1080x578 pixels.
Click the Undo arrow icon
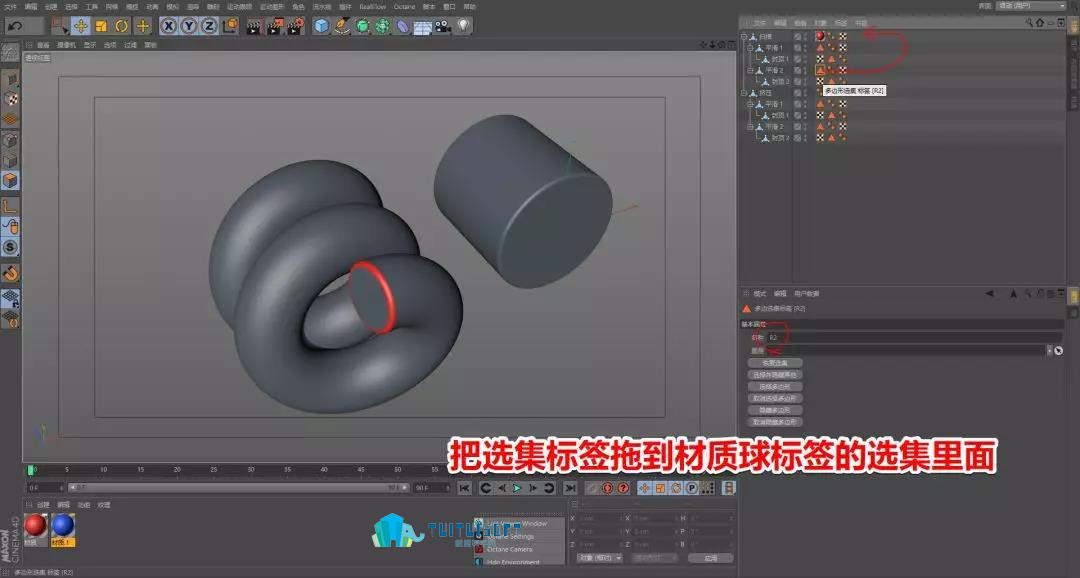pos(16,26)
